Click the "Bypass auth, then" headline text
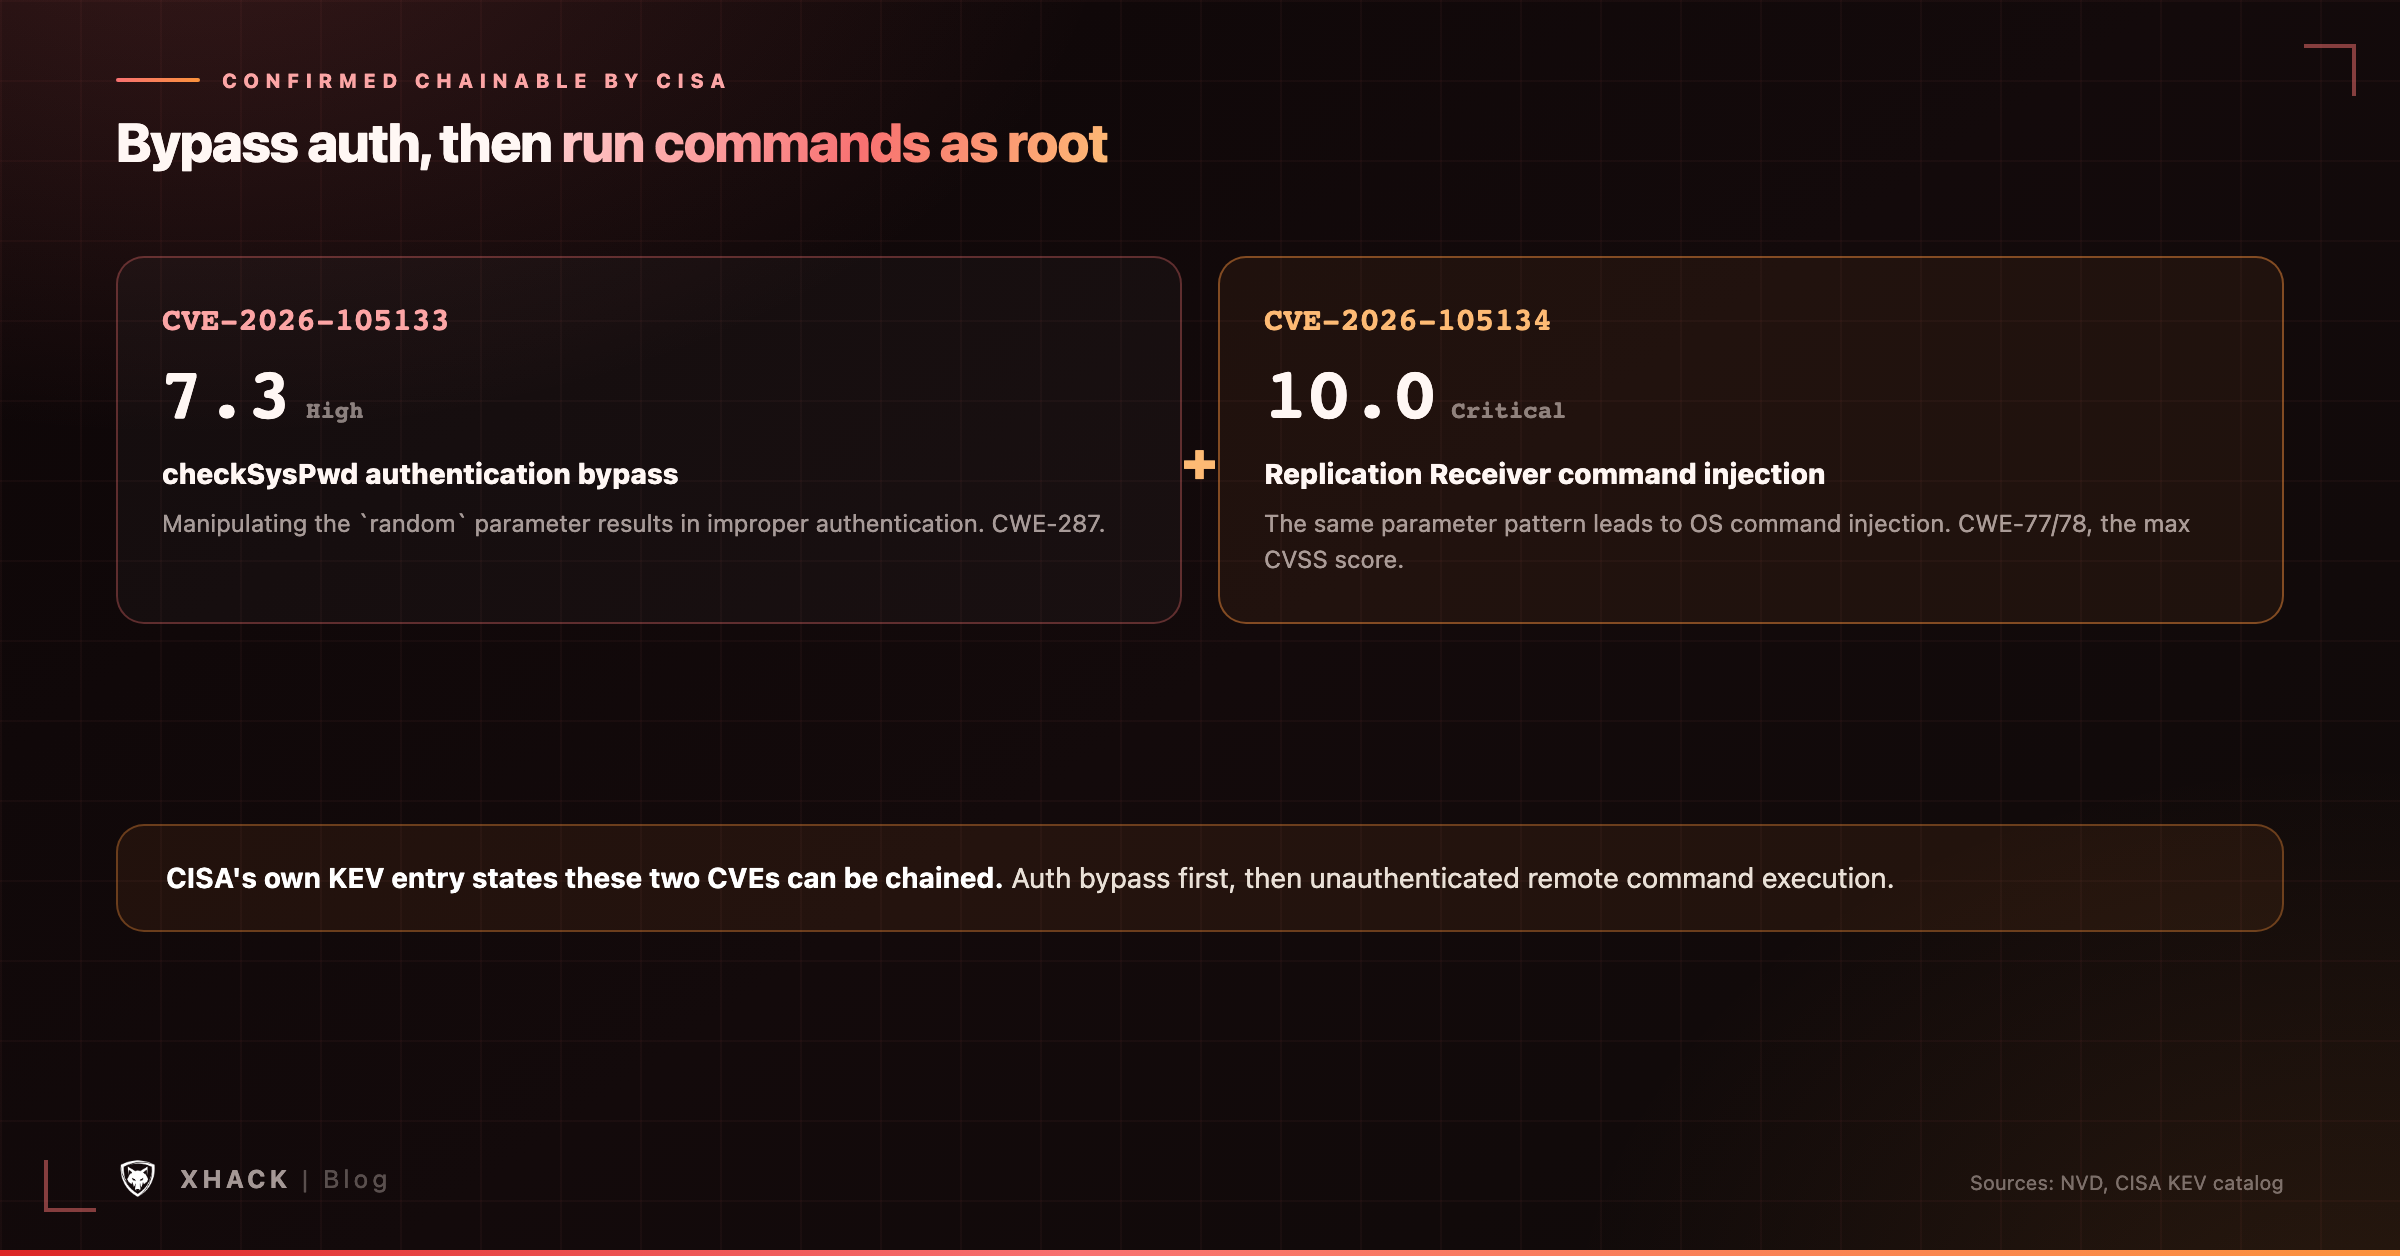The width and height of the screenshot is (2400, 1256). 334,144
